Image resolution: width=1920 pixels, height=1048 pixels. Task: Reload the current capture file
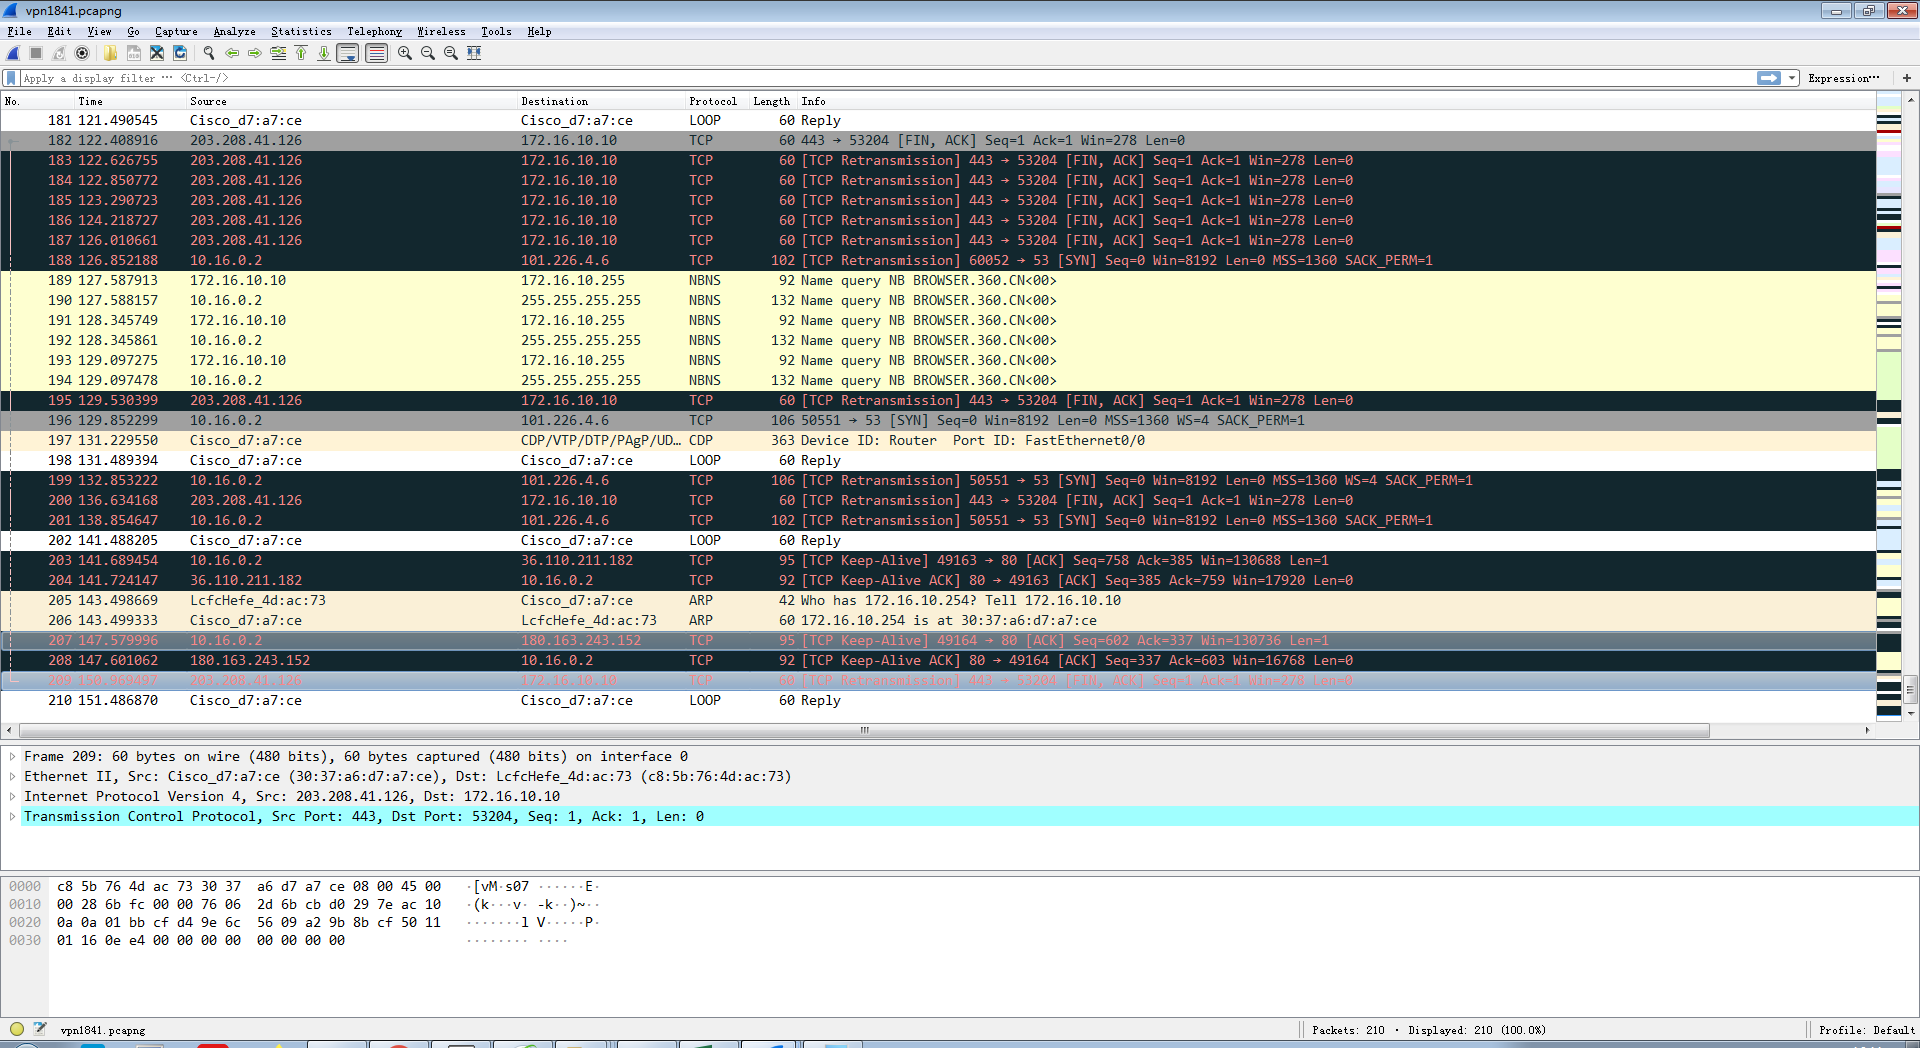(180, 53)
